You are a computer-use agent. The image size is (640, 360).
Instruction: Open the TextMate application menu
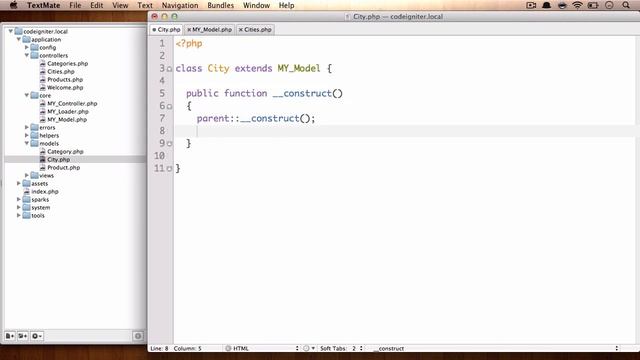(44, 5)
